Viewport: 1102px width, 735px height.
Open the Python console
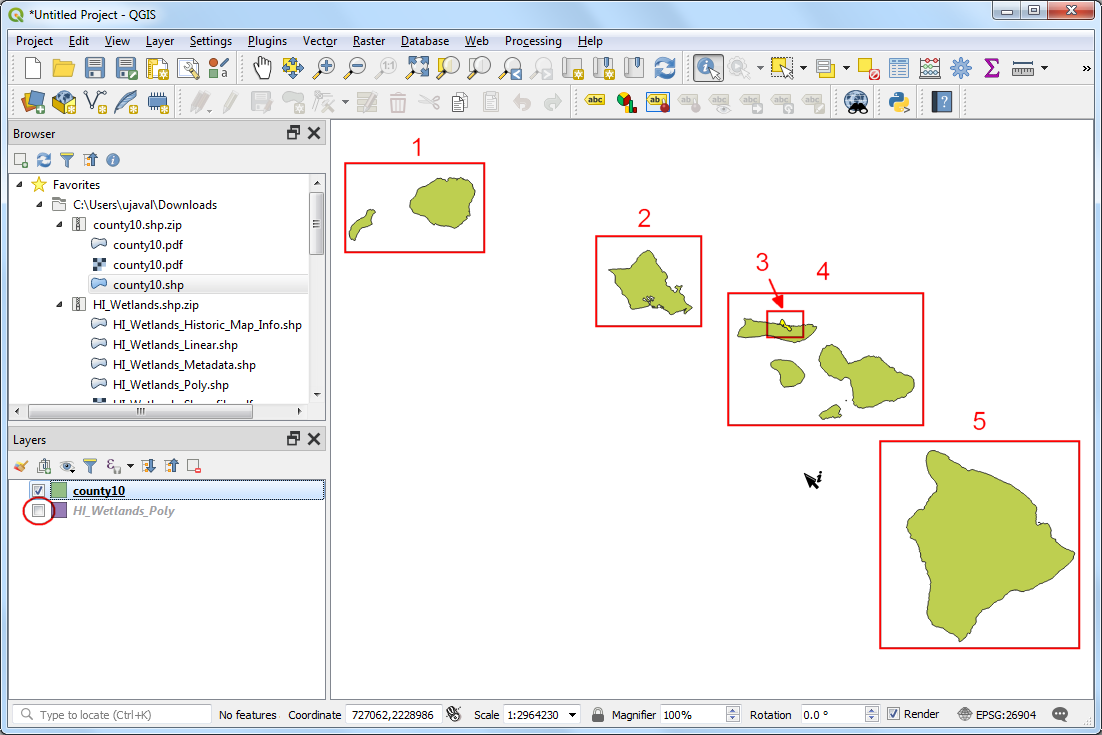[x=899, y=101]
